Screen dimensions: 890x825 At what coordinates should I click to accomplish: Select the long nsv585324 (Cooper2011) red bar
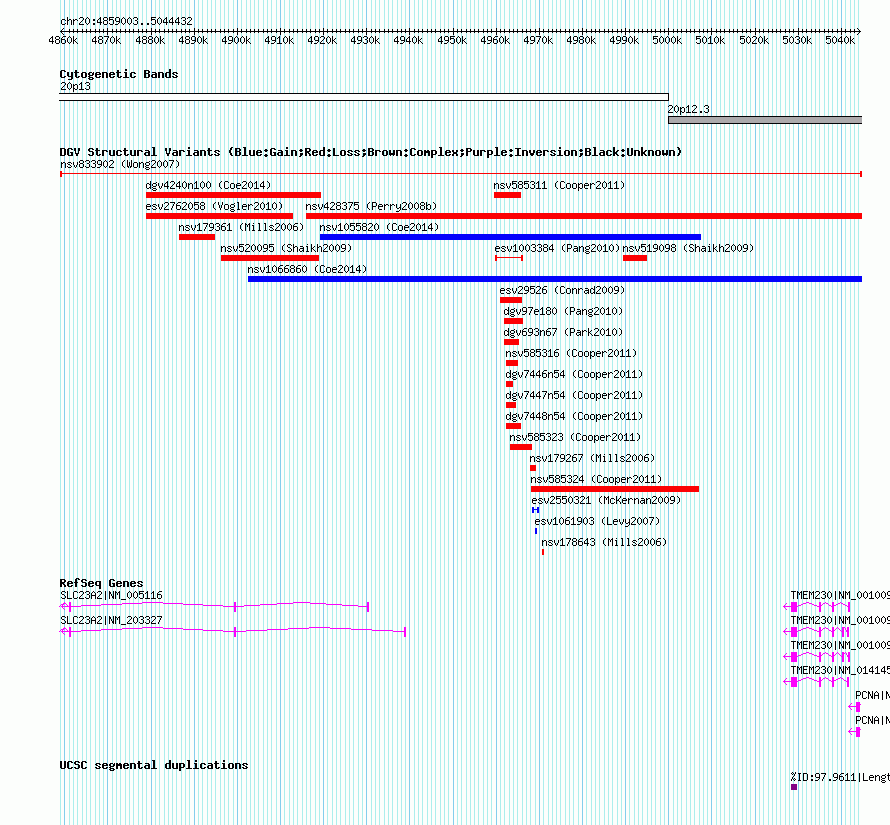click(x=615, y=489)
